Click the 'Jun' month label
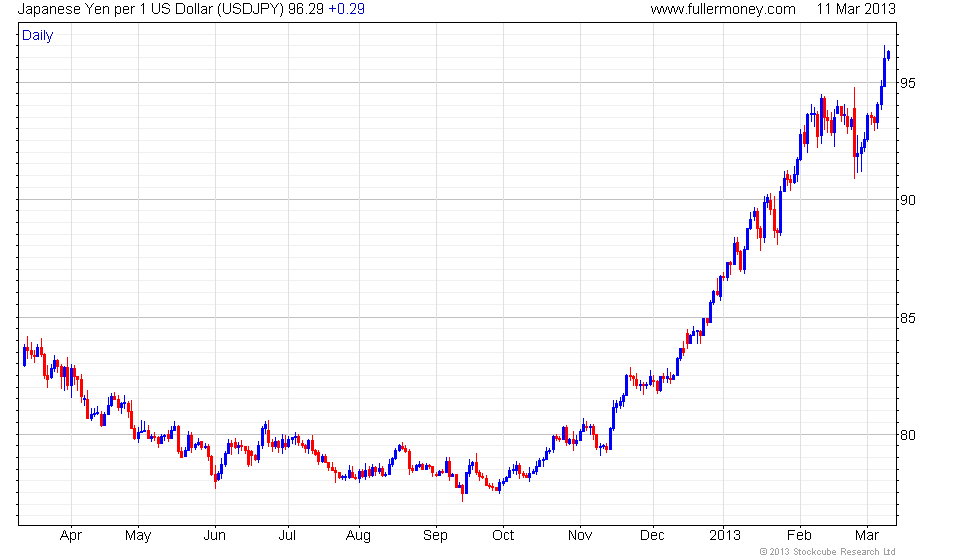The height and width of the screenshot is (560, 980). click(214, 536)
